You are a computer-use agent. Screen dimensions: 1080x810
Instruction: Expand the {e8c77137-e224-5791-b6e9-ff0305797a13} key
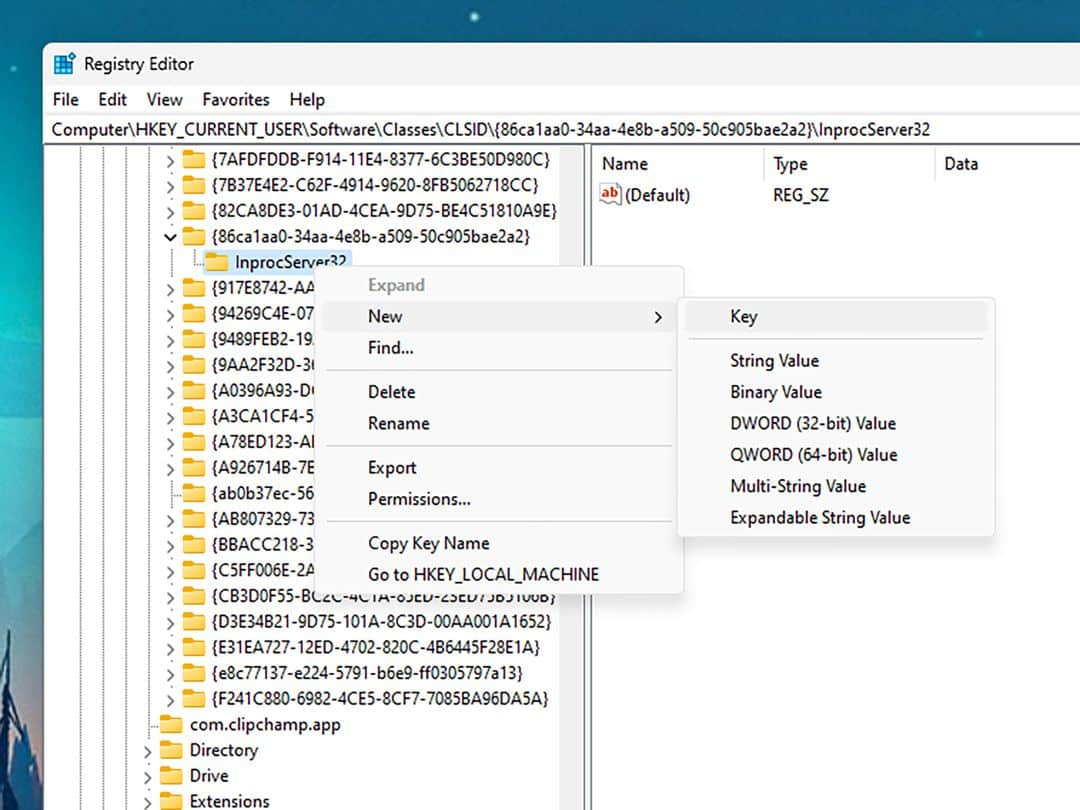point(170,674)
